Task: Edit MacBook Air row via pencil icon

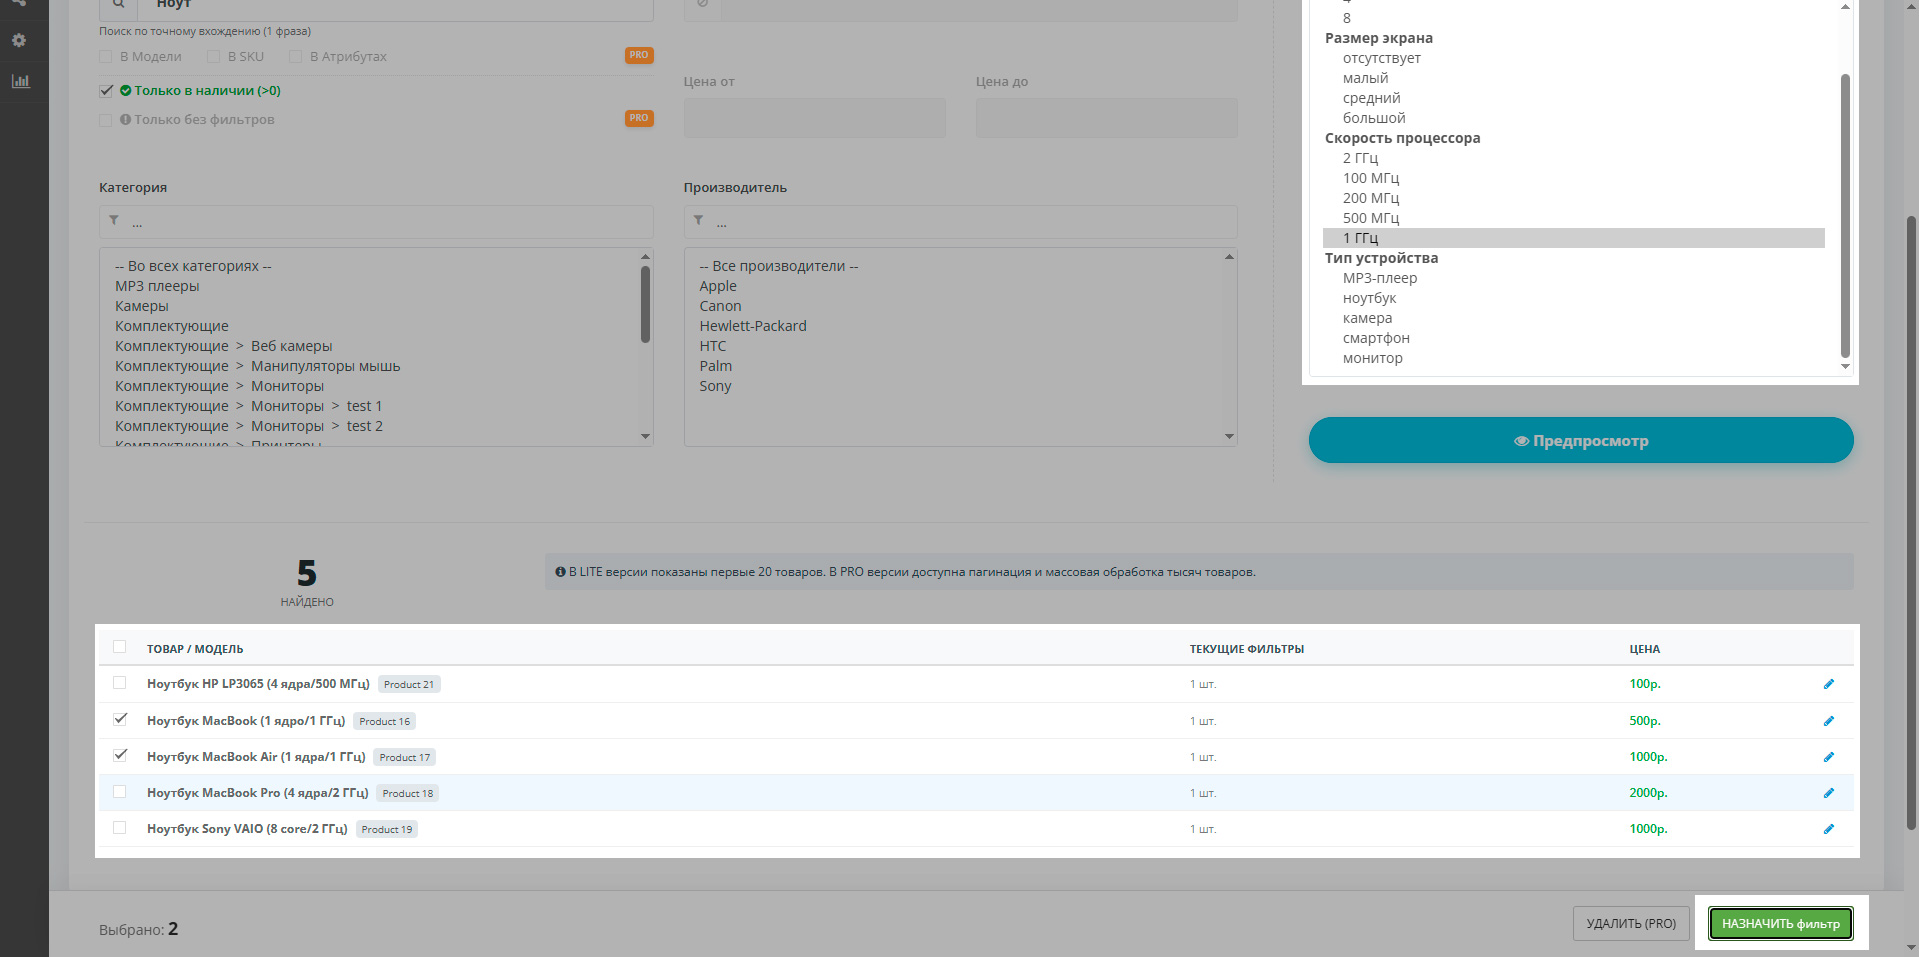Action: 1828,757
